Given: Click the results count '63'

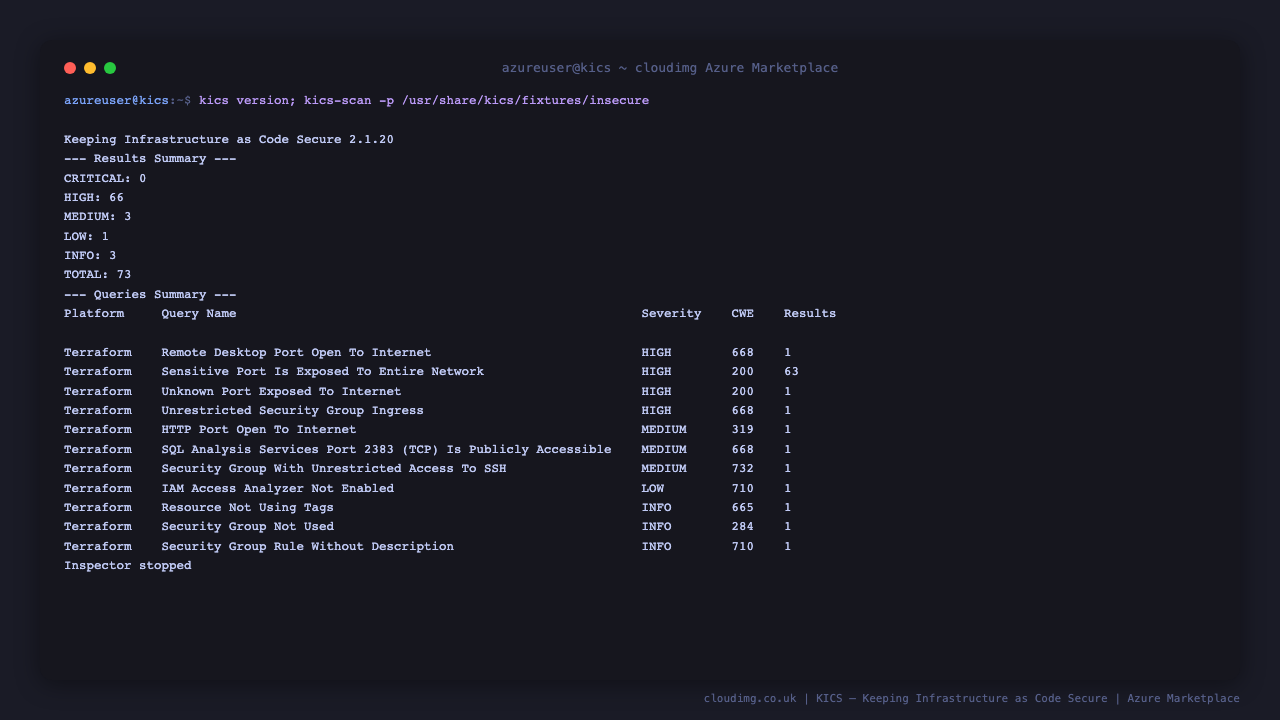Looking at the screenshot, I should pyautogui.click(x=791, y=372).
